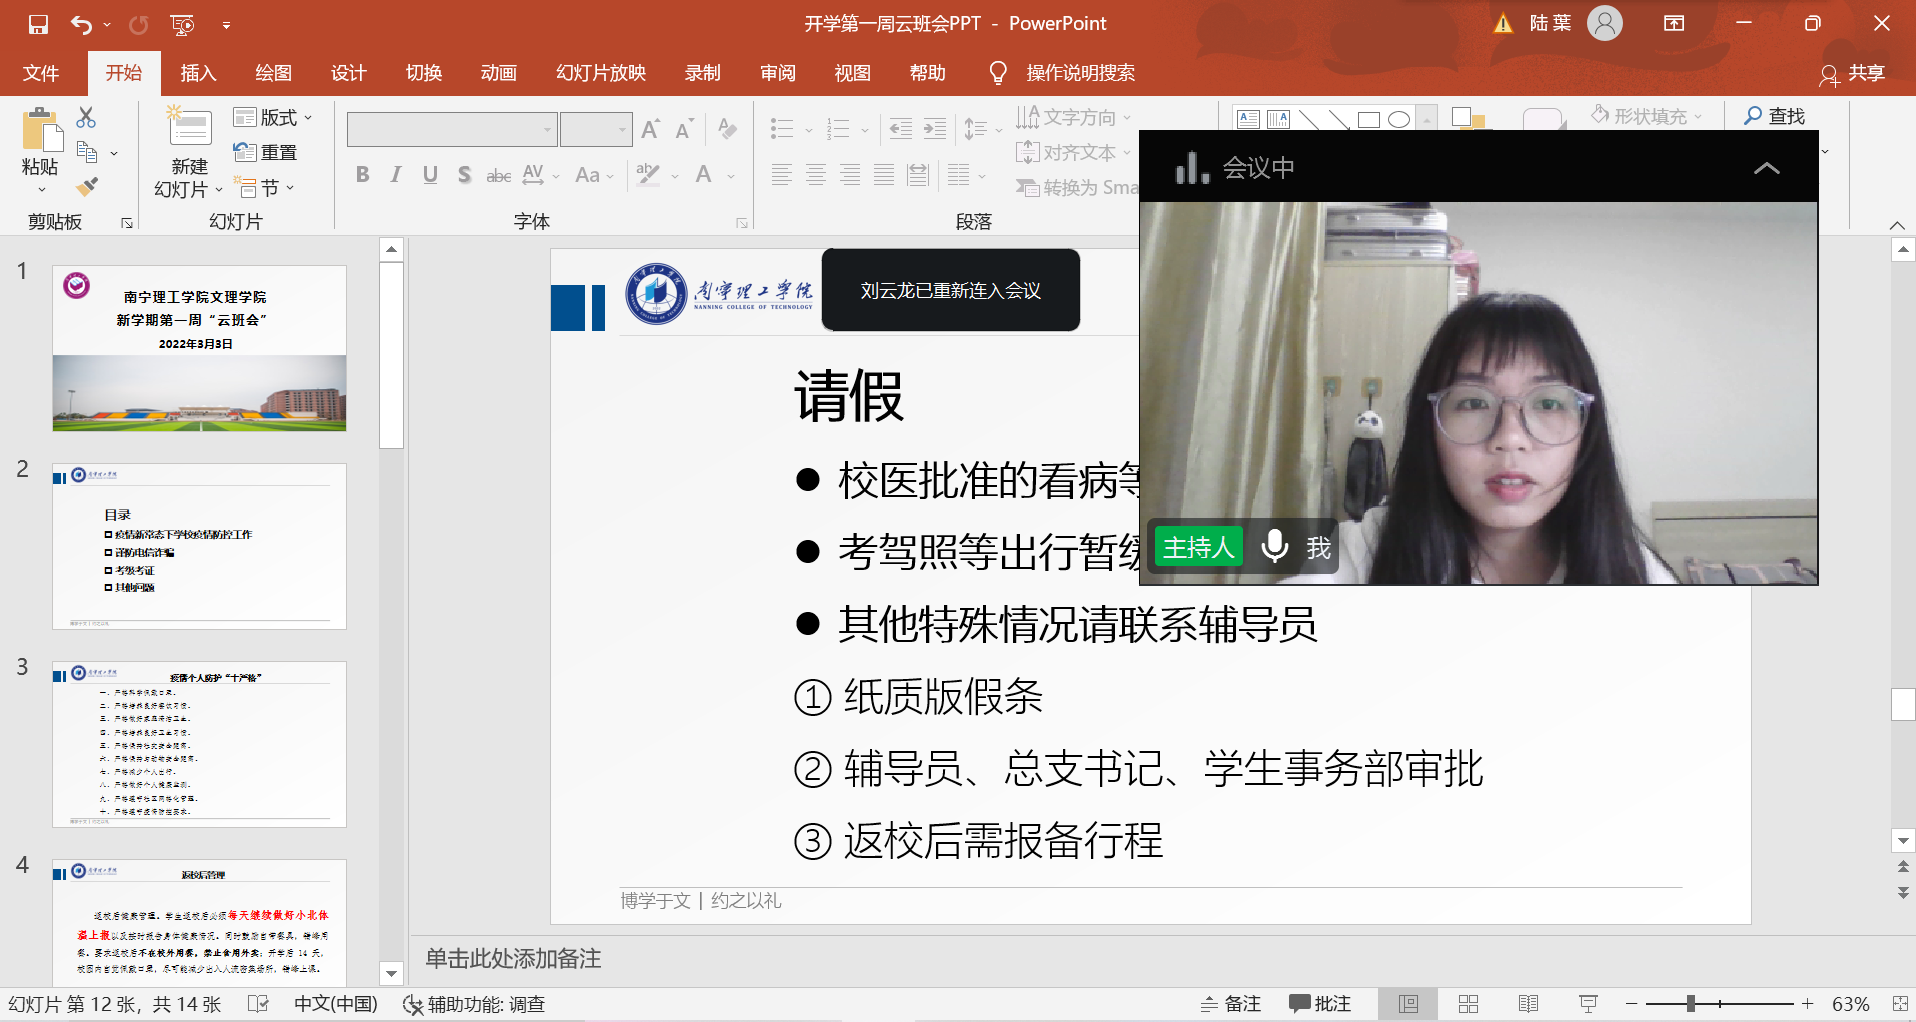Image resolution: width=1916 pixels, height=1022 pixels.
Task: Start slideshow from status bar icon
Action: coord(1588,1004)
